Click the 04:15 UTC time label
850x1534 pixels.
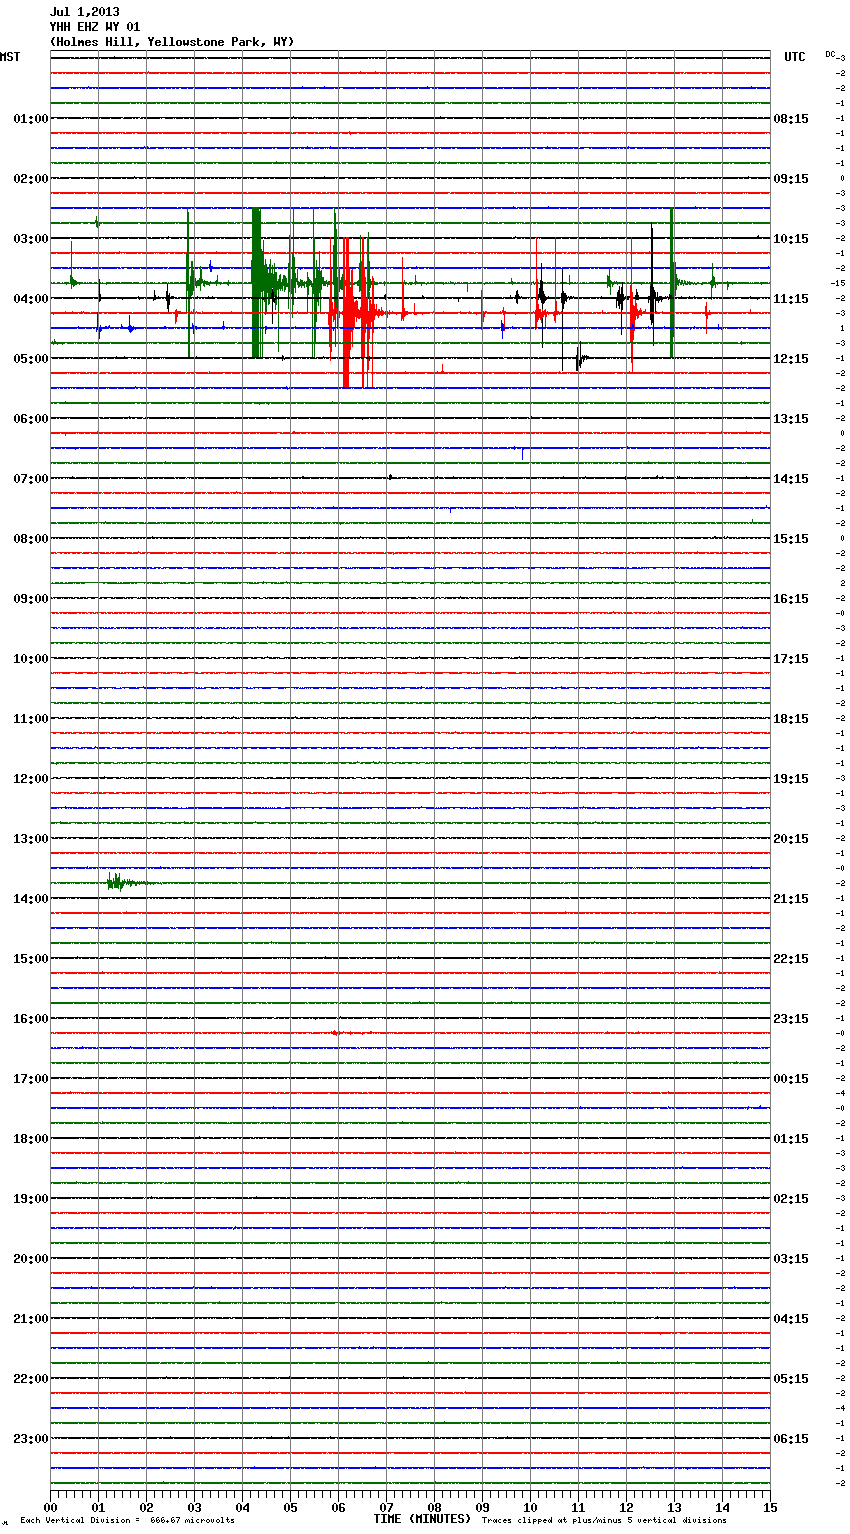[791, 1319]
